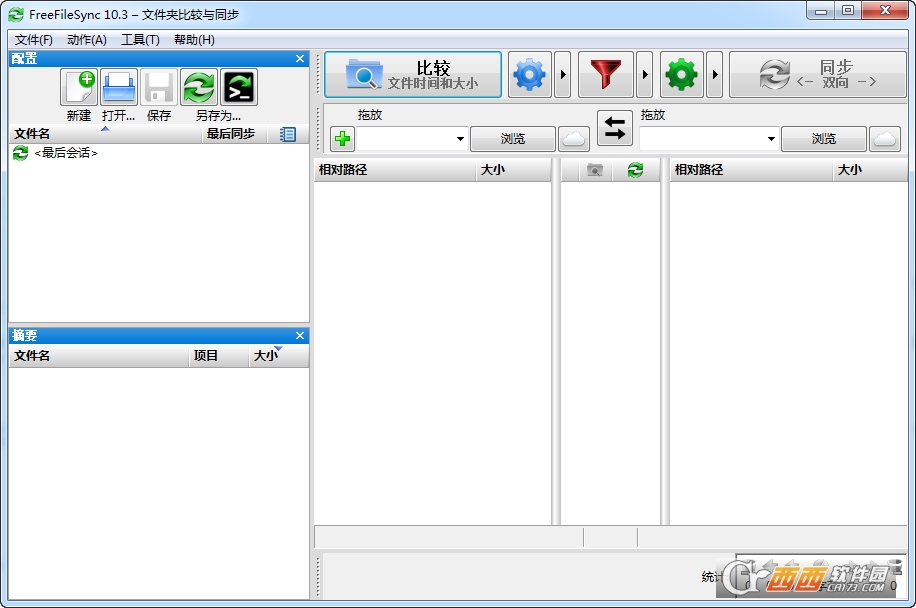Click the blue log list column icon
The width and height of the screenshot is (916, 608).
pos(287,134)
